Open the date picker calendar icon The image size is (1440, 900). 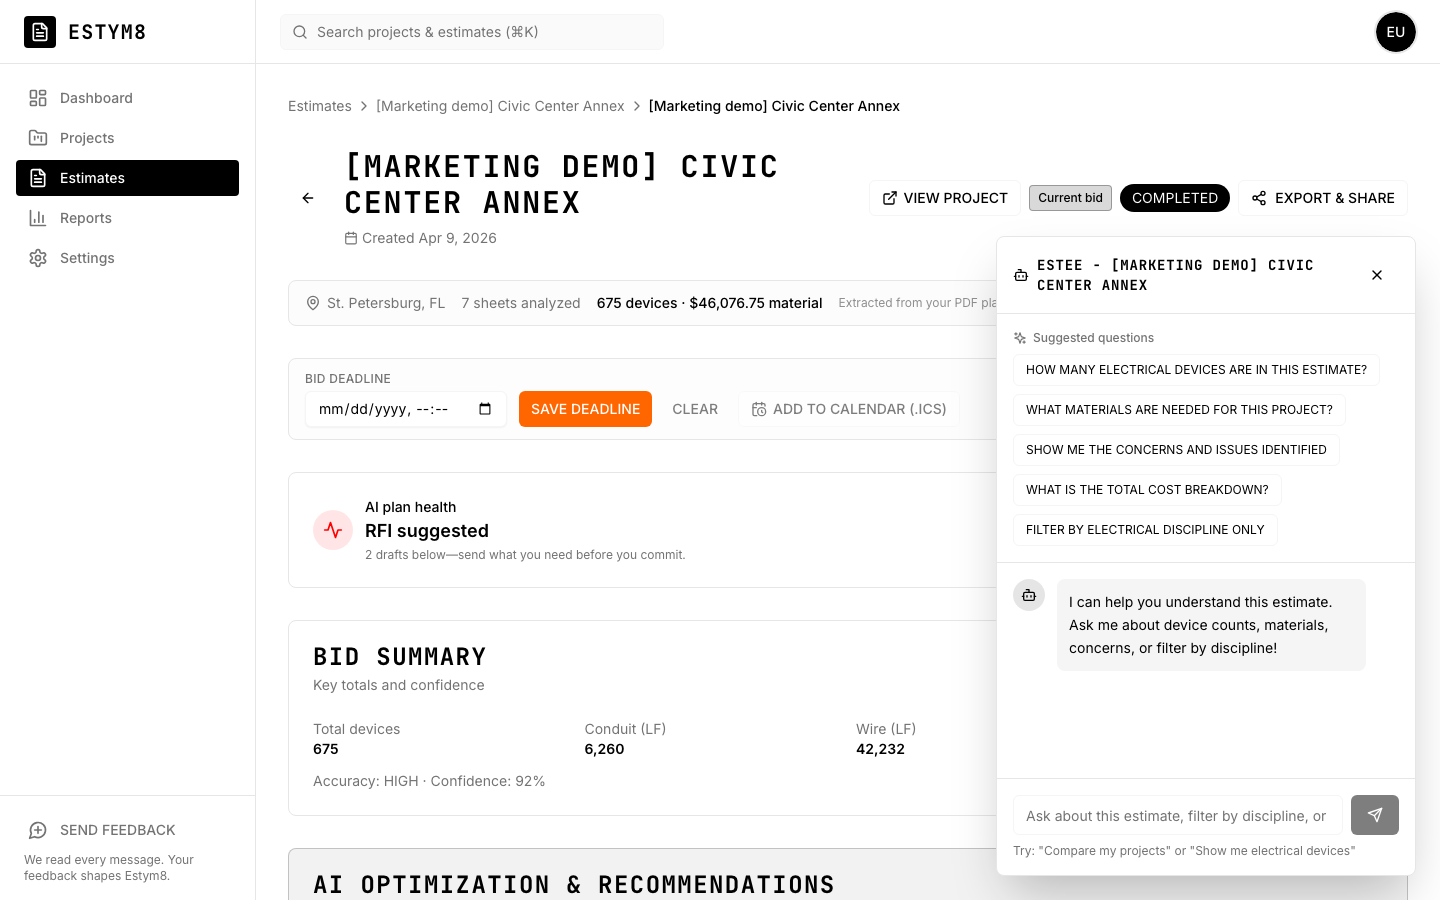tap(485, 409)
